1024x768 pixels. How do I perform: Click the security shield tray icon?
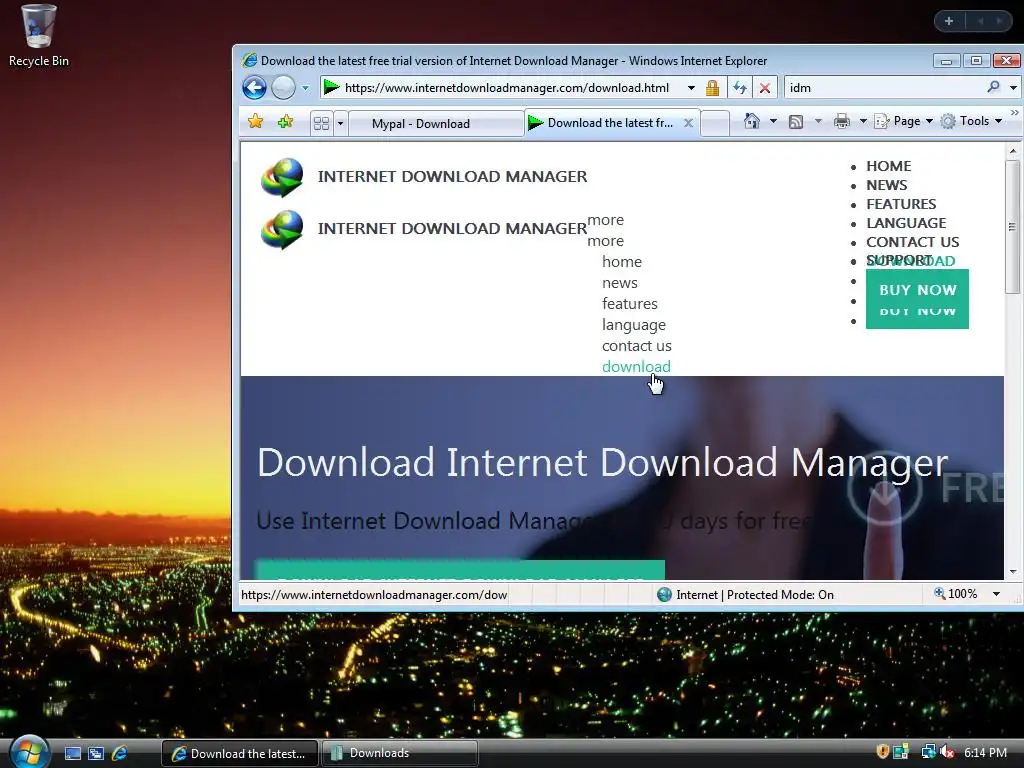(882, 752)
